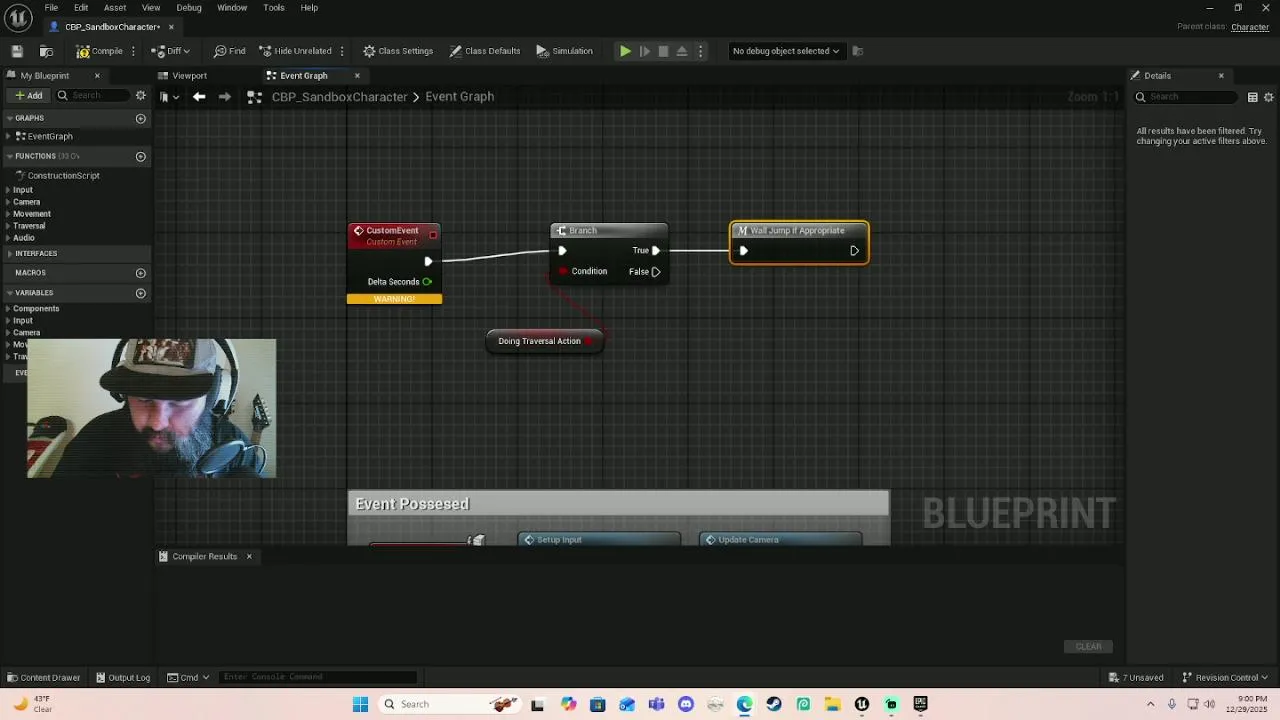
Task: Open My Blueprint settings gear
Action: pos(141,96)
